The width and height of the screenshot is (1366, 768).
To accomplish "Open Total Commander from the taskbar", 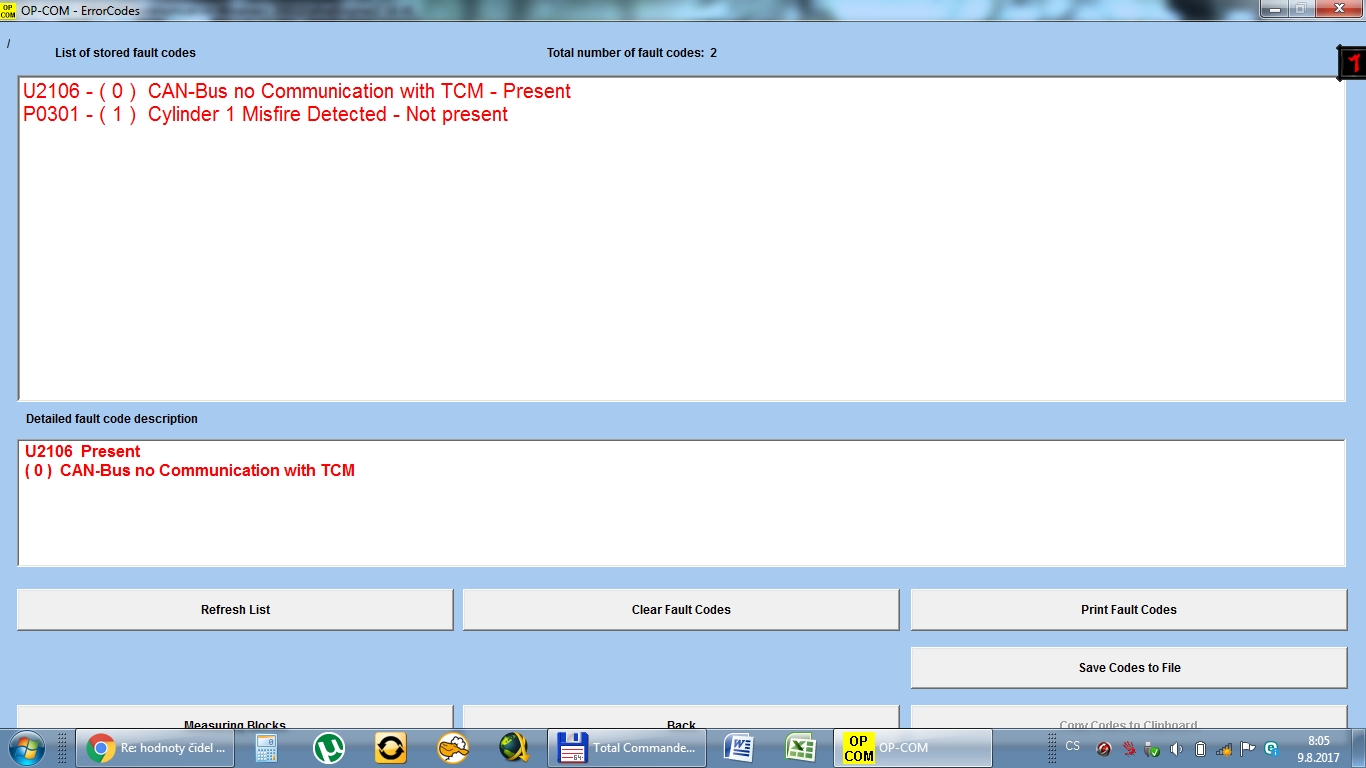I will 626,747.
